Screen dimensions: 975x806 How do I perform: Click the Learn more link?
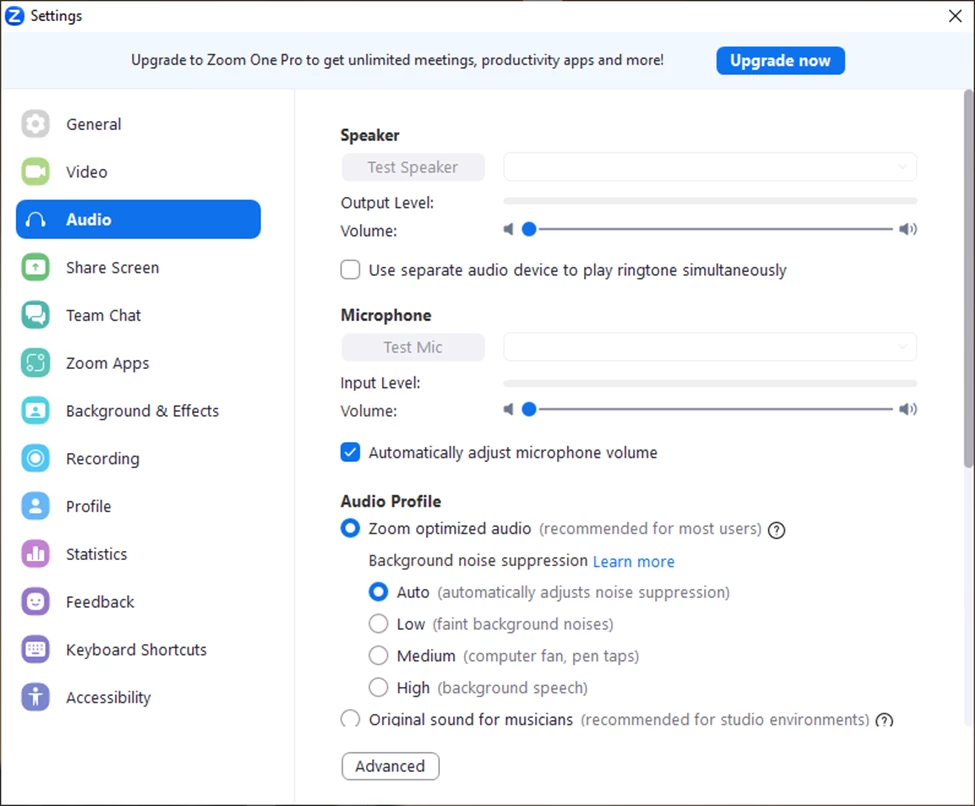[x=634, y=562]
